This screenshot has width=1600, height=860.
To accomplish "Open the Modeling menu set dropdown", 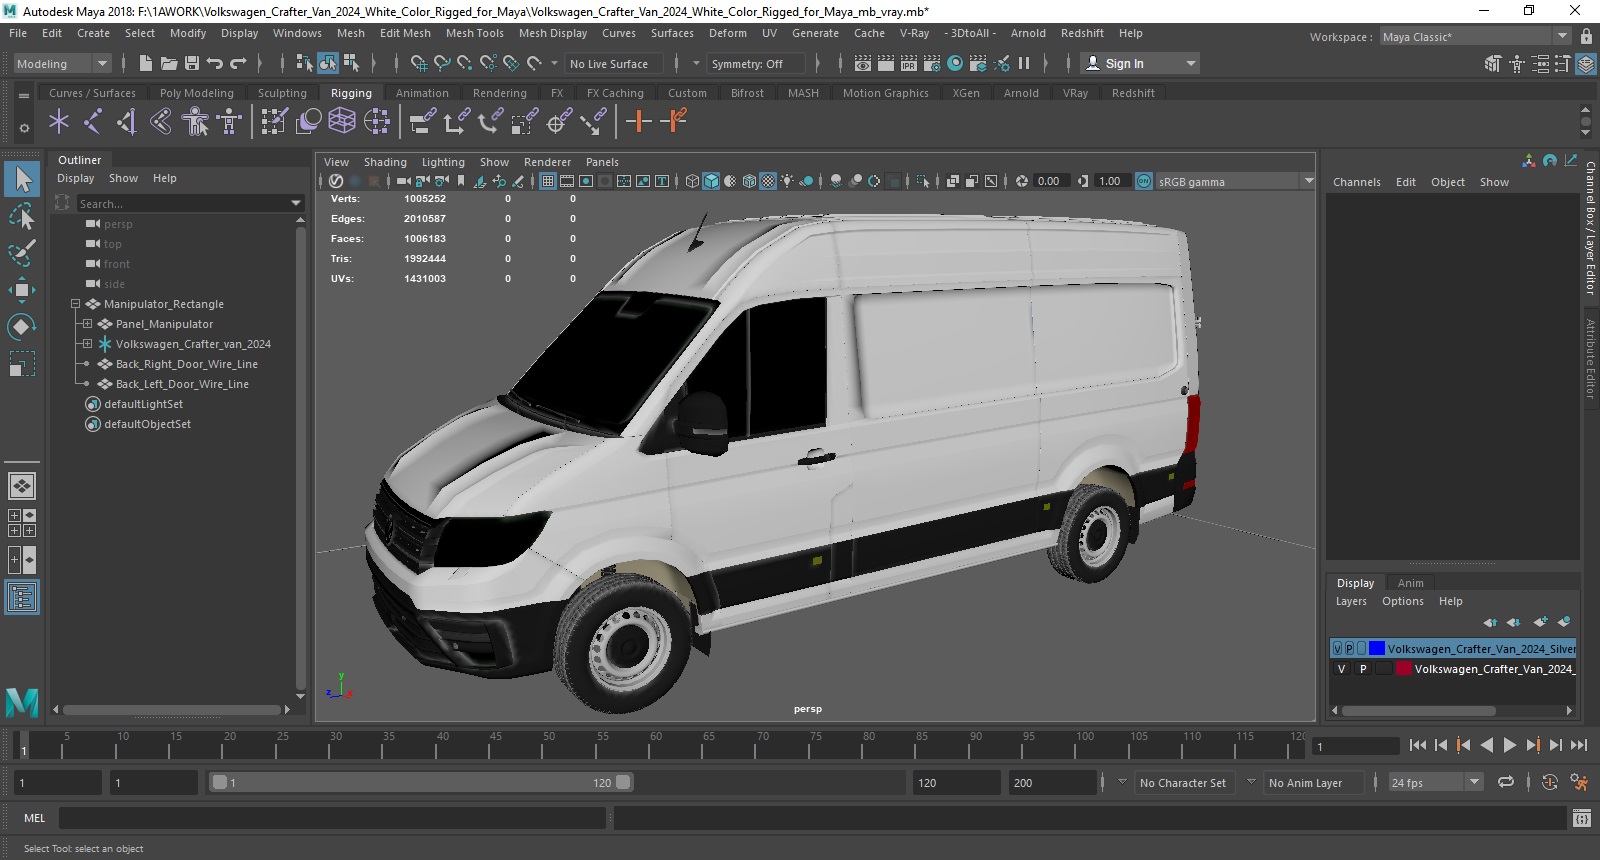I will (62, 63).
